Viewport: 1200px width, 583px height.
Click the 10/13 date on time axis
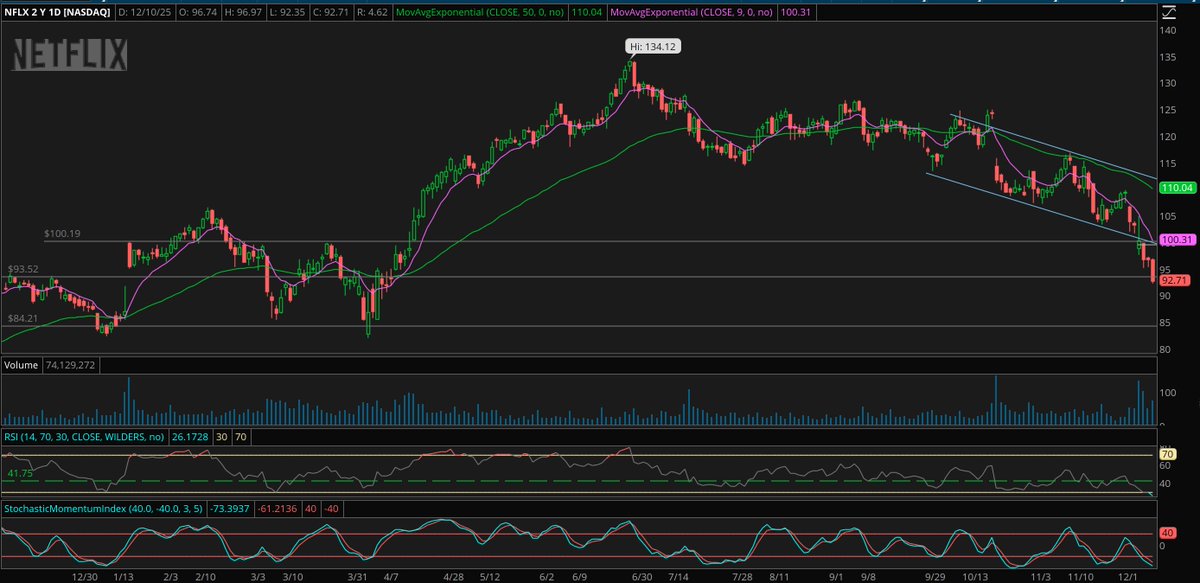tap(976, 577)
